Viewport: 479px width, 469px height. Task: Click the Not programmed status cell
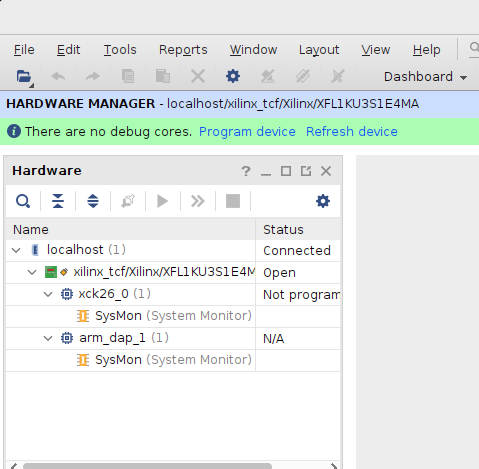pyautogui.click(x=298, y=295)
